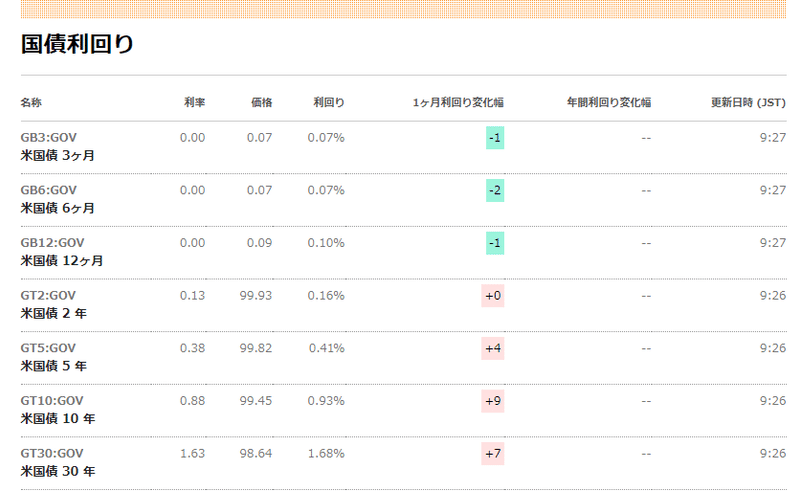This screenshot has width=800, height=491.
Task: Click the 国債利回り heading
Action: (77, 44)
